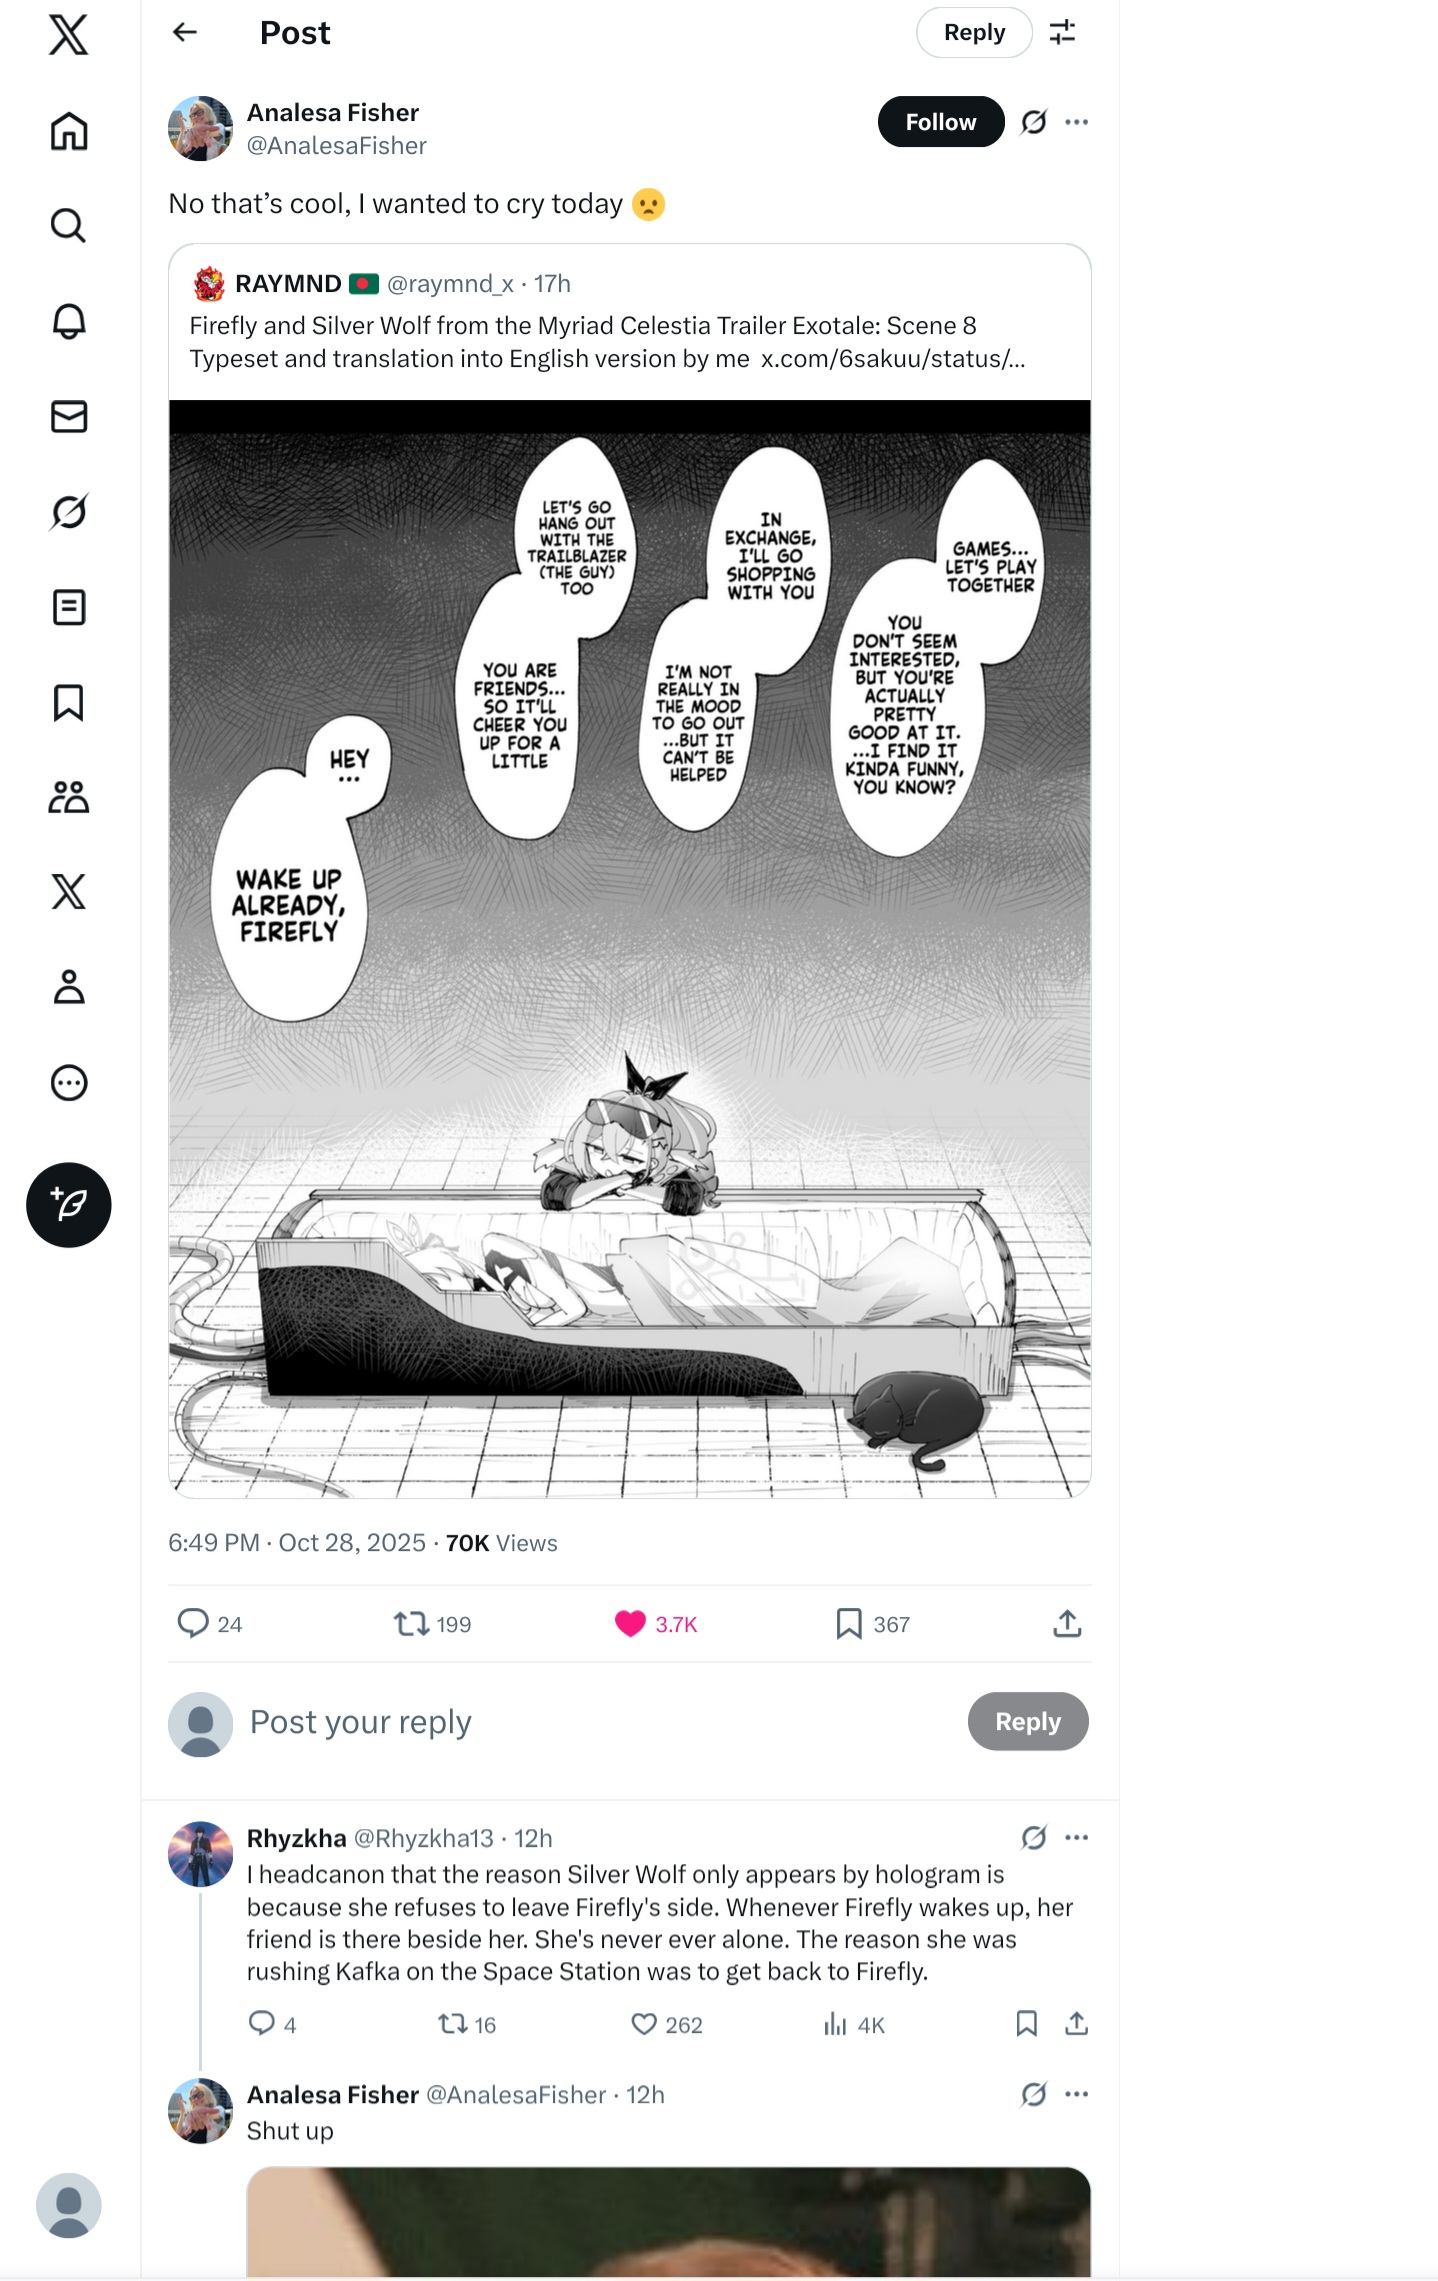
Task: Open the @raymnd_x quoted handle link
Action: (x=450, y=284)
